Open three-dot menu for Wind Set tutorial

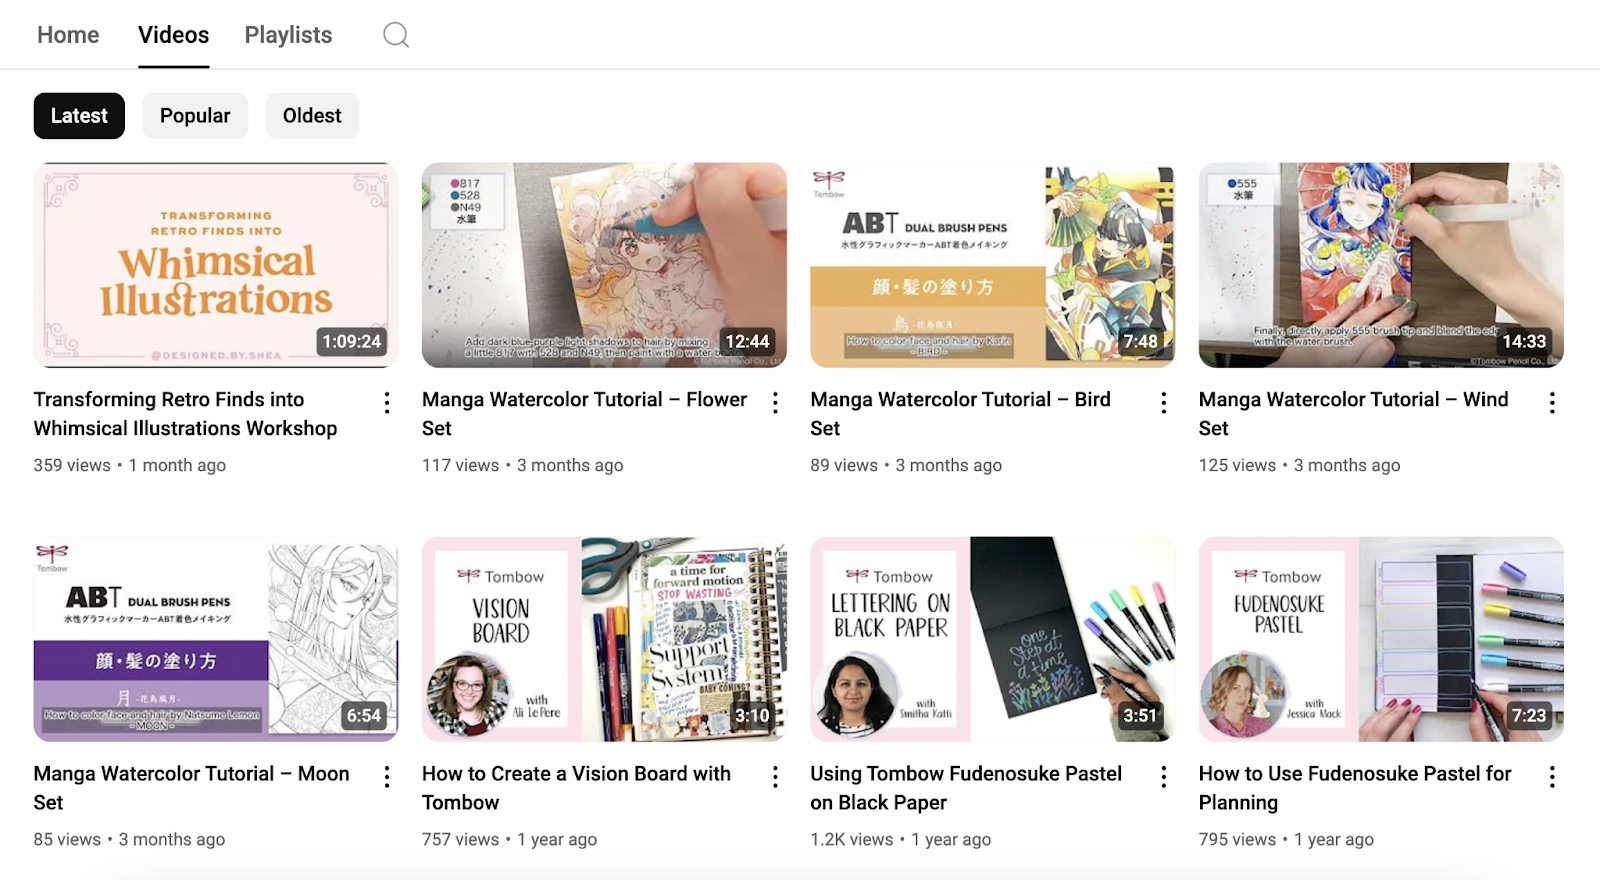click(x=1551, y=403)
